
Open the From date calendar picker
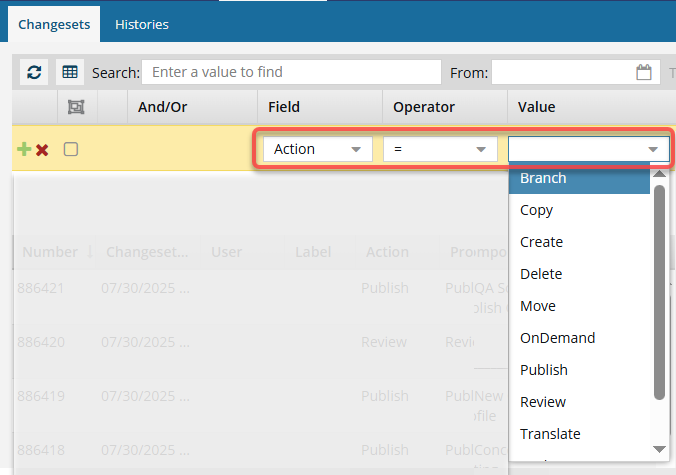click(644, 72)
